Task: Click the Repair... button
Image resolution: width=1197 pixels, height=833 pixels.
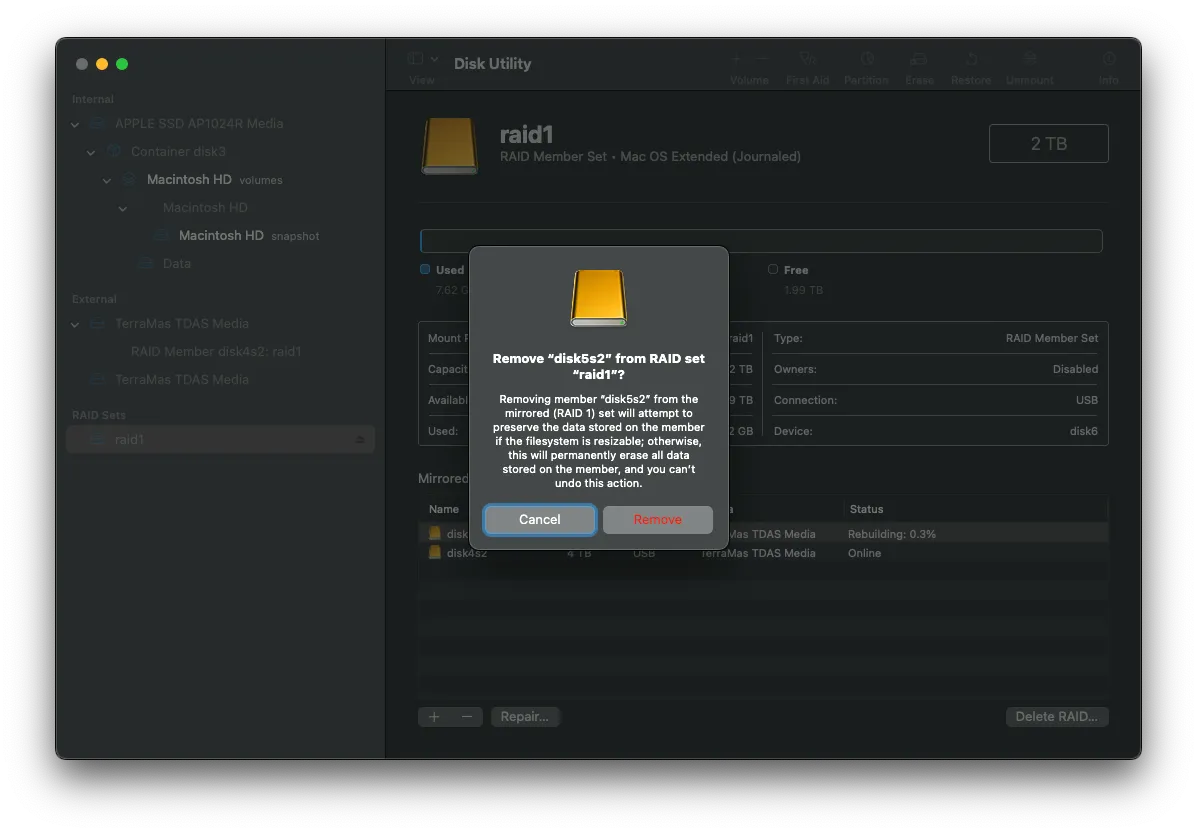Action: click(524, 717)
